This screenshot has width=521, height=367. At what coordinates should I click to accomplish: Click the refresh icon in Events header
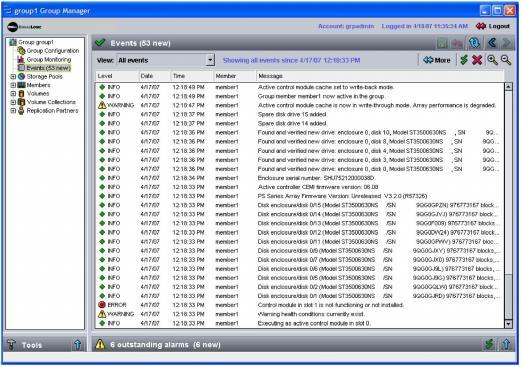(x=474, y=43)
